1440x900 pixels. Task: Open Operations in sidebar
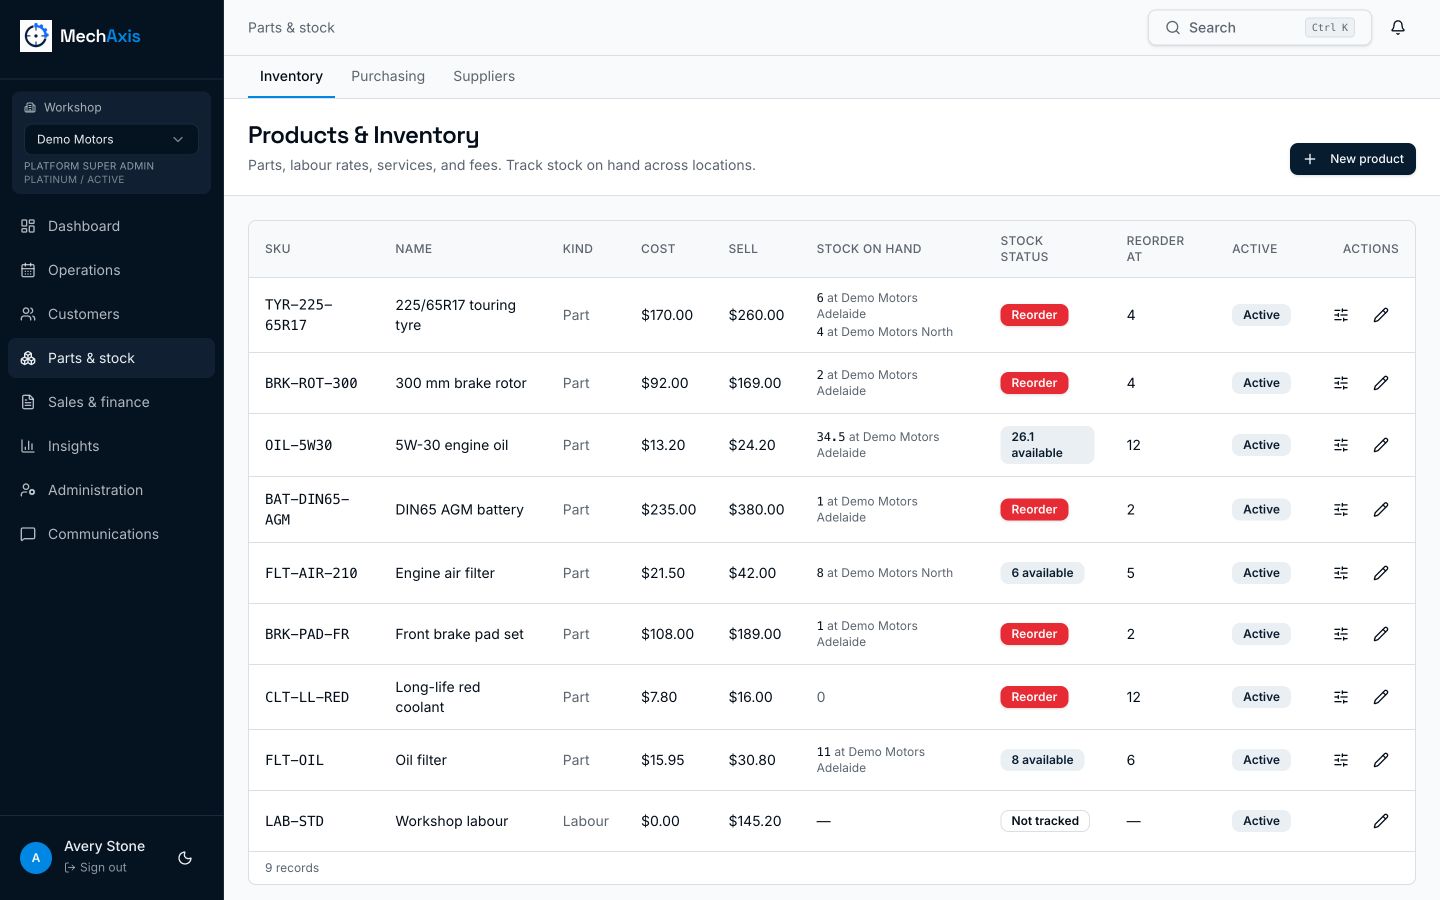click(x=111, y=270)
